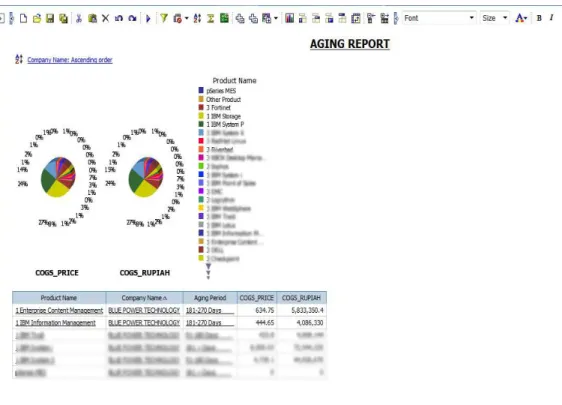Click the Create Sections icon
This screenshot has height=405, width=562.
pyautogui.click(x=342, y=18)
